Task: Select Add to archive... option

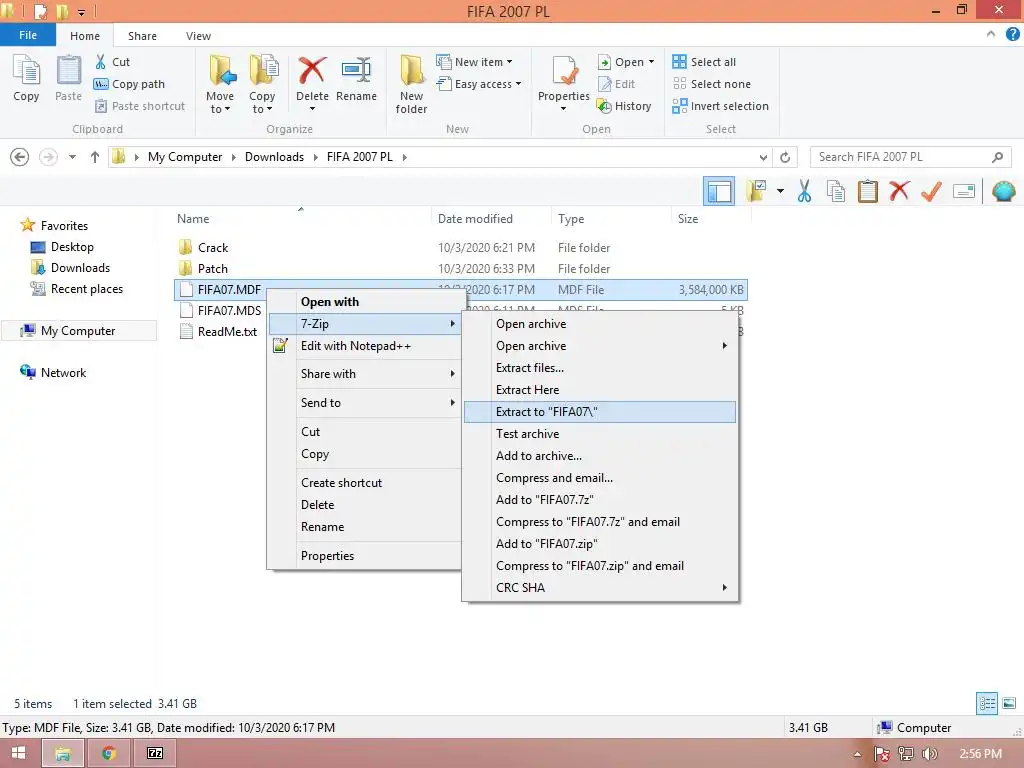Action: click(x=600, y=456)
